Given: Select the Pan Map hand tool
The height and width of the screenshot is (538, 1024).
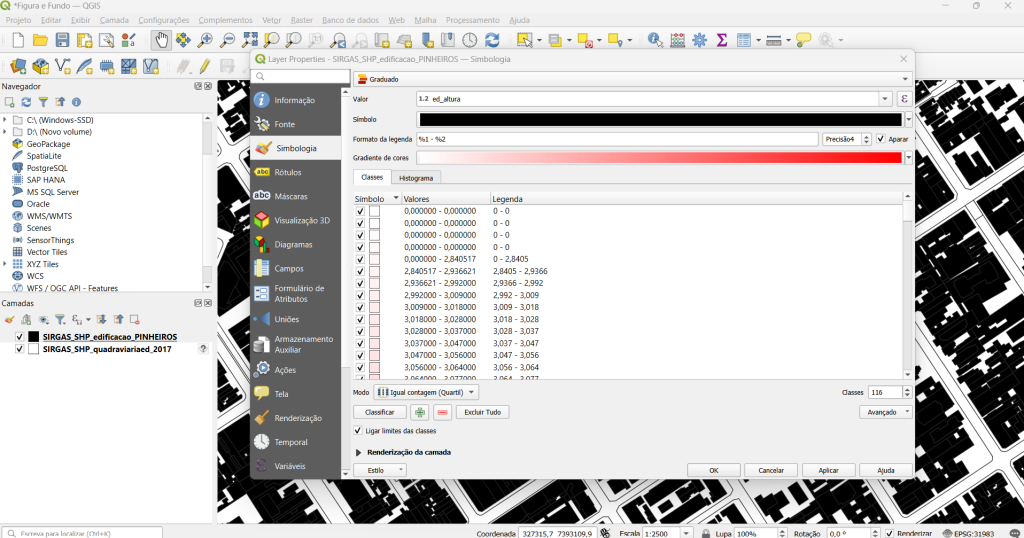Looking at the screenshot, I should (x=161, y=40).
